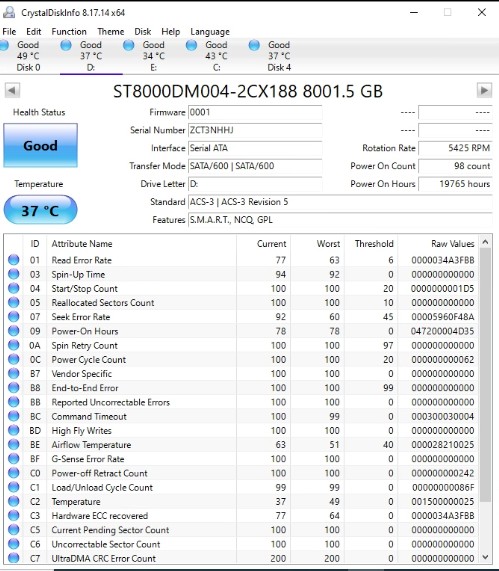Click the Raw Values column header

tap(453, 244)
